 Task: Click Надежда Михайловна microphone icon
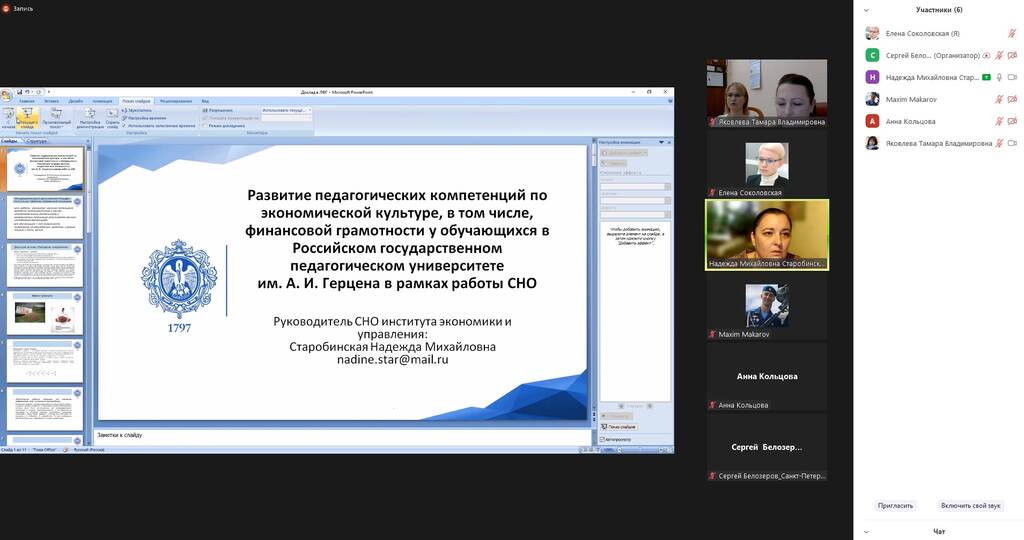coord(999,77)
